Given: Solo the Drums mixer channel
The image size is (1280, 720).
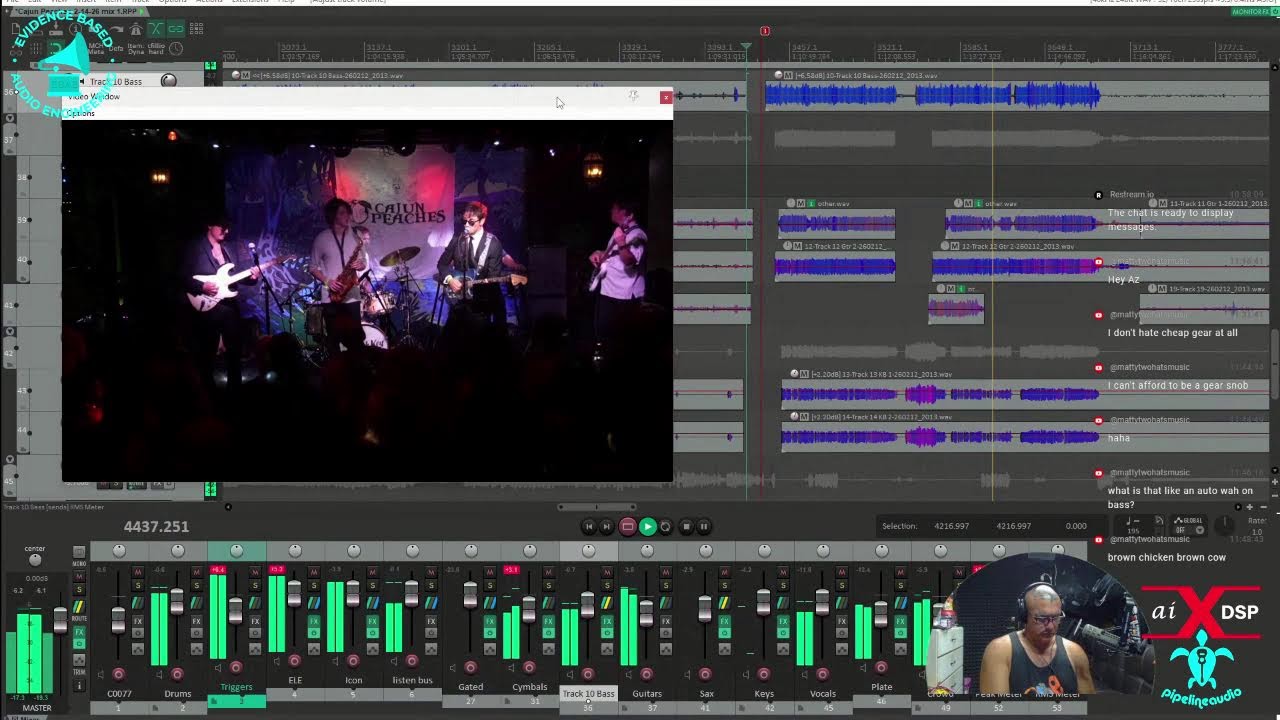Looking at the screenshot, I should click(x=196, y=585).
